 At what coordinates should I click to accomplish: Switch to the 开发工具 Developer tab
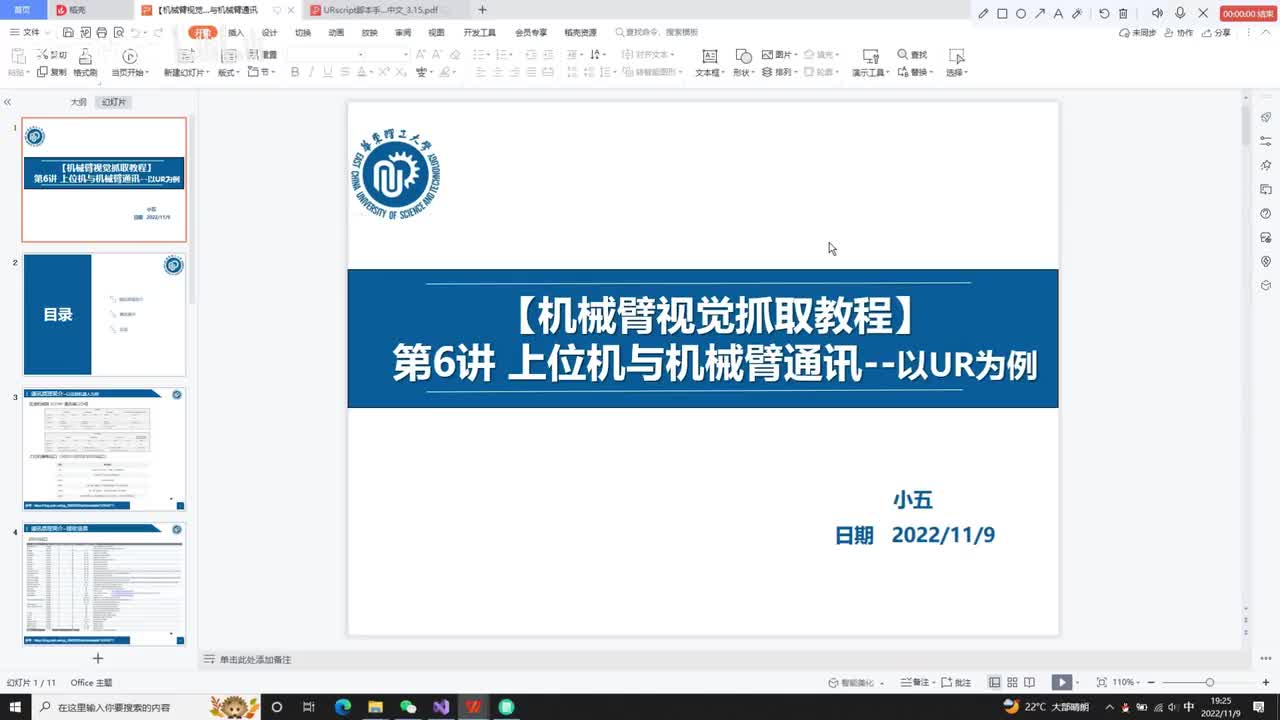click(x=479, y=33)
